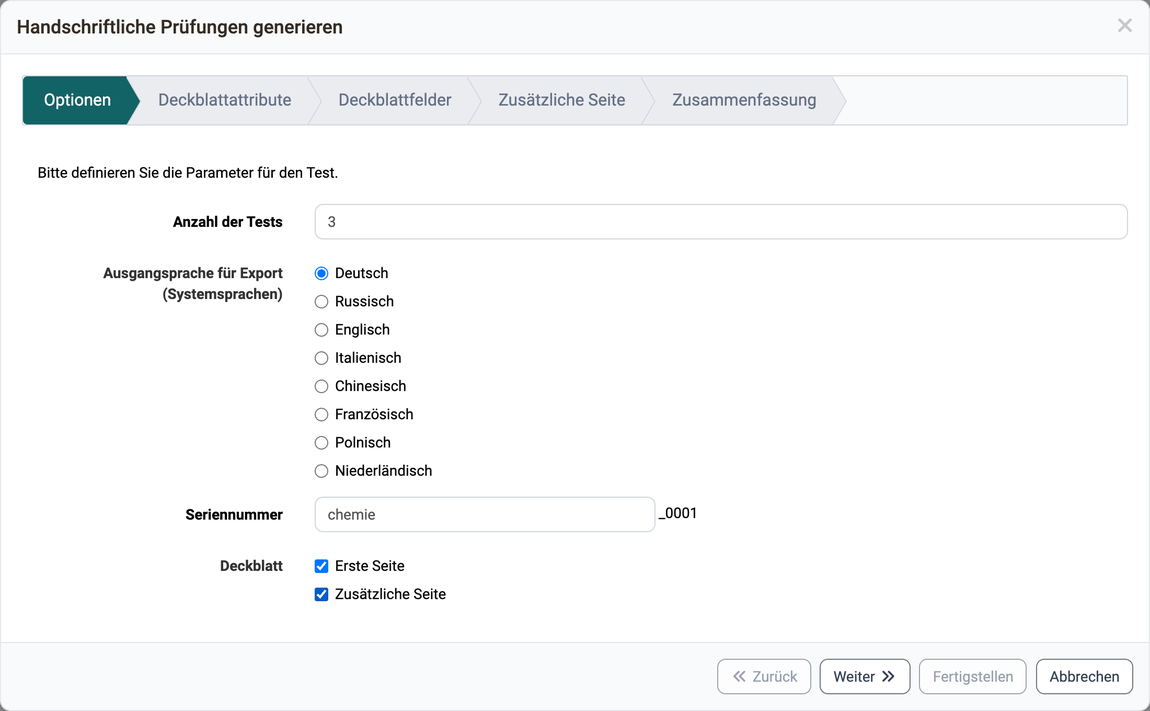This screenshot has width=1150, height=711.
Task: Select the Polnisch option
Action: click(321, 442)
